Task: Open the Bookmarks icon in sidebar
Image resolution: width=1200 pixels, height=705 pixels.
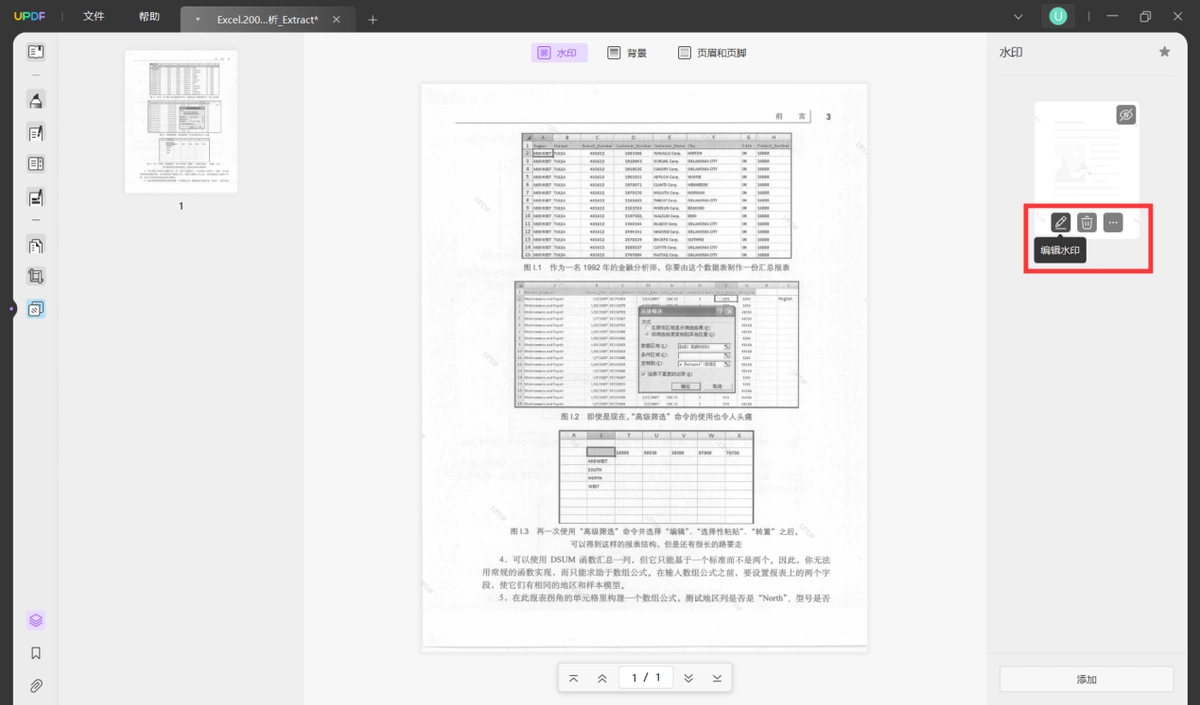Action: pyautogui.click(x=36, y=653)
